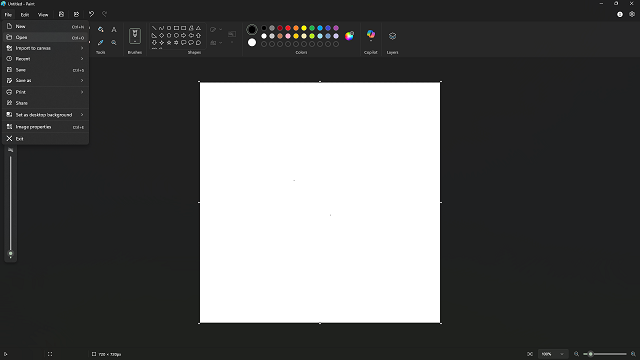Select the Right arrow shape
Screen dimensions: 640x360
[184, 36]
